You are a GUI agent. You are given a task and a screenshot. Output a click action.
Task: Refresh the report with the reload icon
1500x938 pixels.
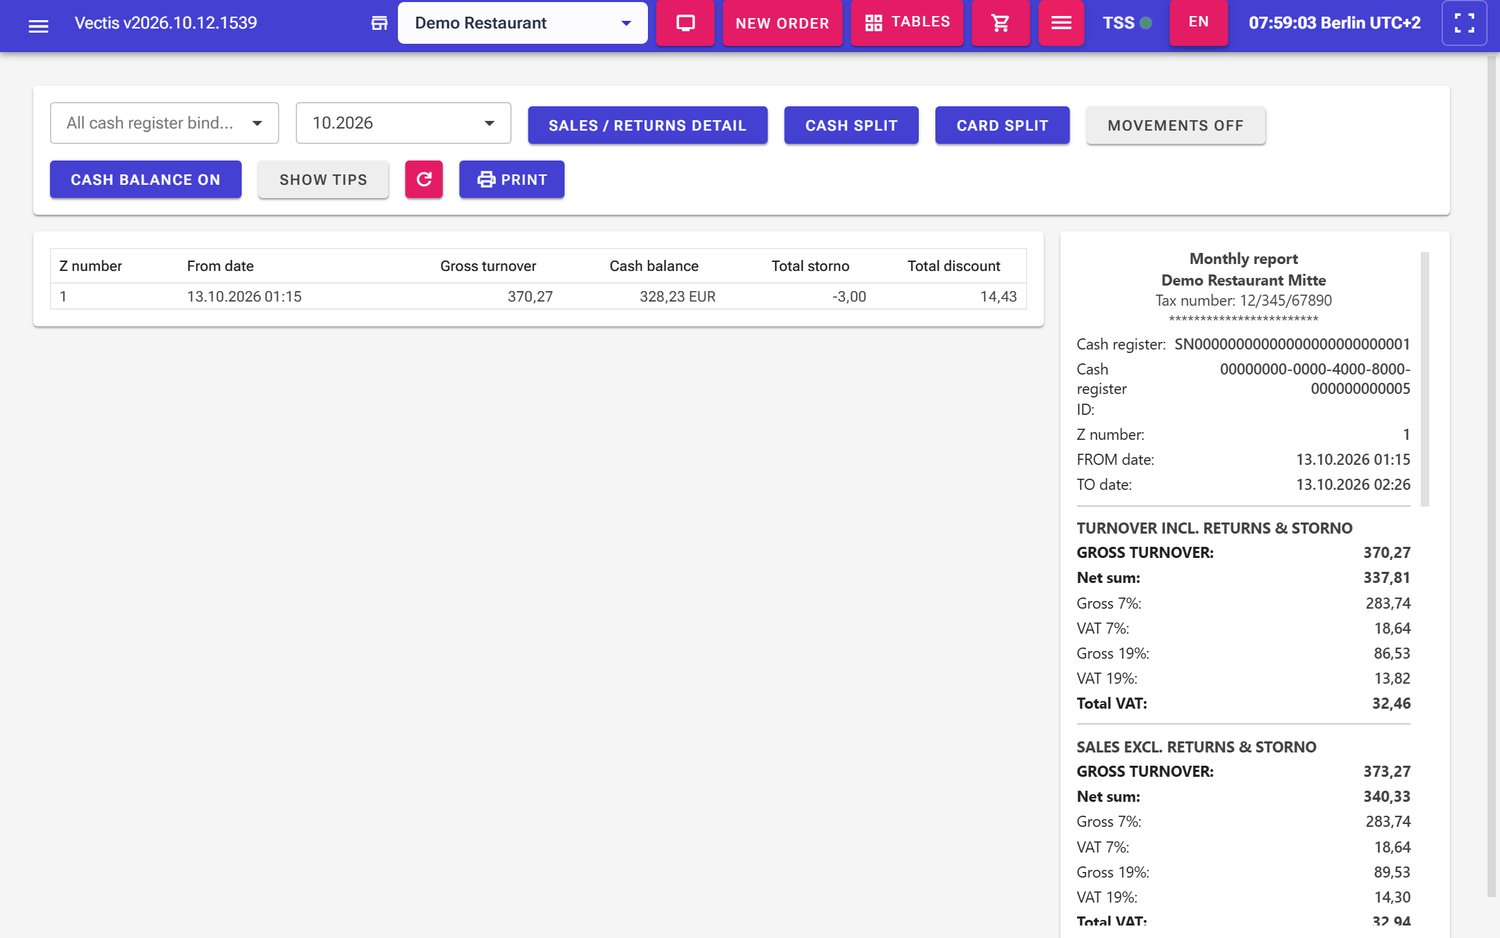pos(424,179)
